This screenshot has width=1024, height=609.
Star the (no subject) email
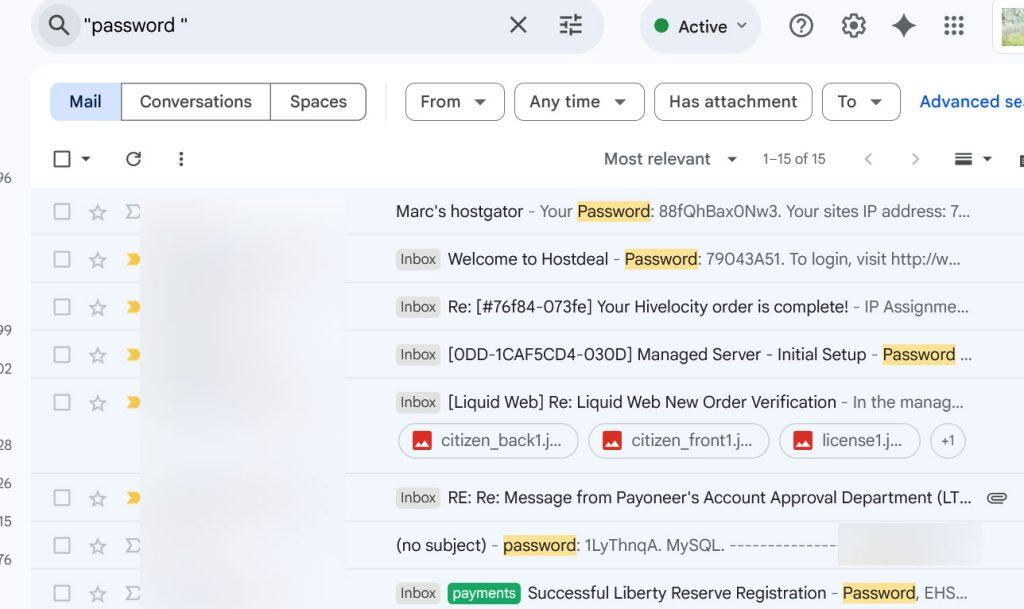coord(98,546)
